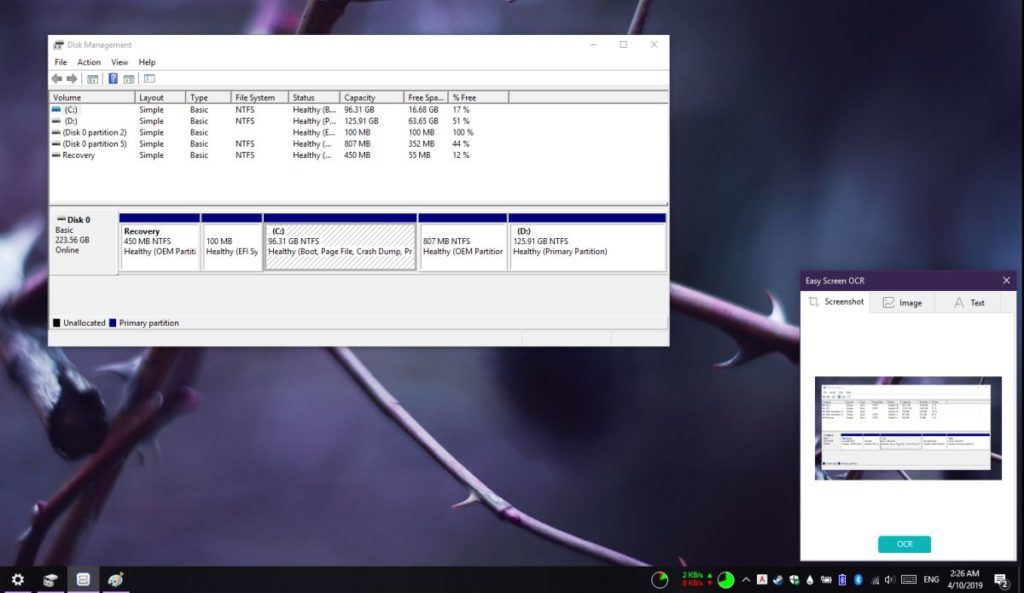Expand the hidden system tray icons chevron
Viewport: 1024px width, 593px height.
(x=745, y=580)
